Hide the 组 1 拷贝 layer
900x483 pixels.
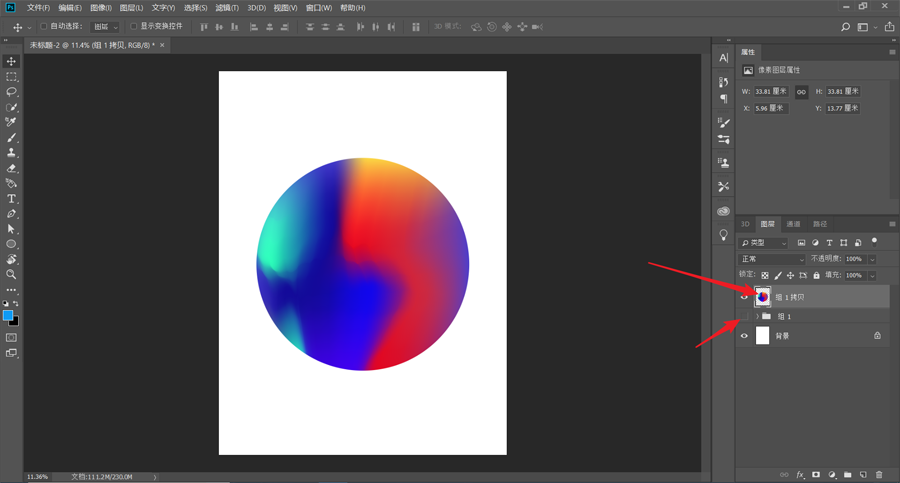(x=744, y=297)
